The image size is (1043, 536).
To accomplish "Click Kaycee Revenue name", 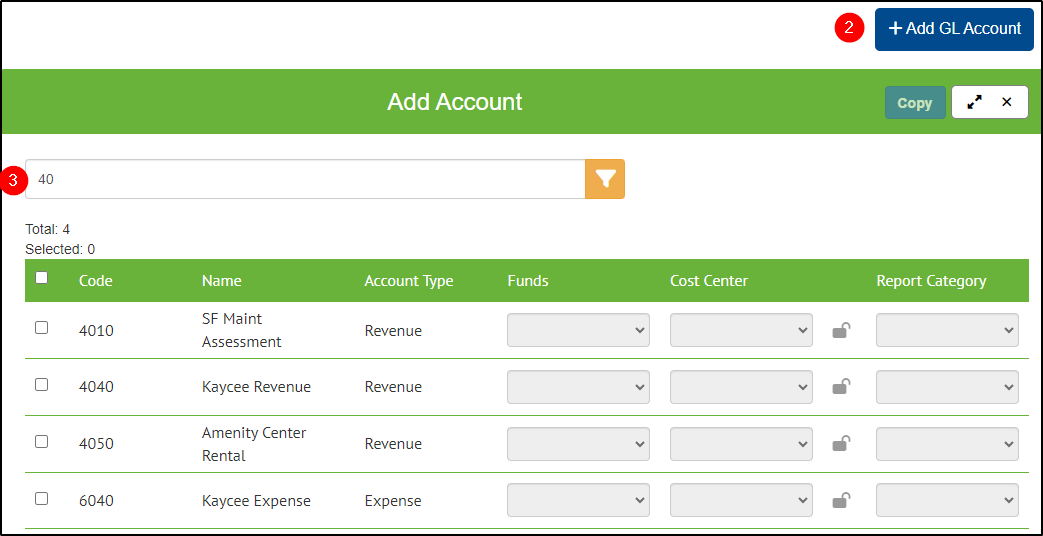I will click(x=256, y=387).
